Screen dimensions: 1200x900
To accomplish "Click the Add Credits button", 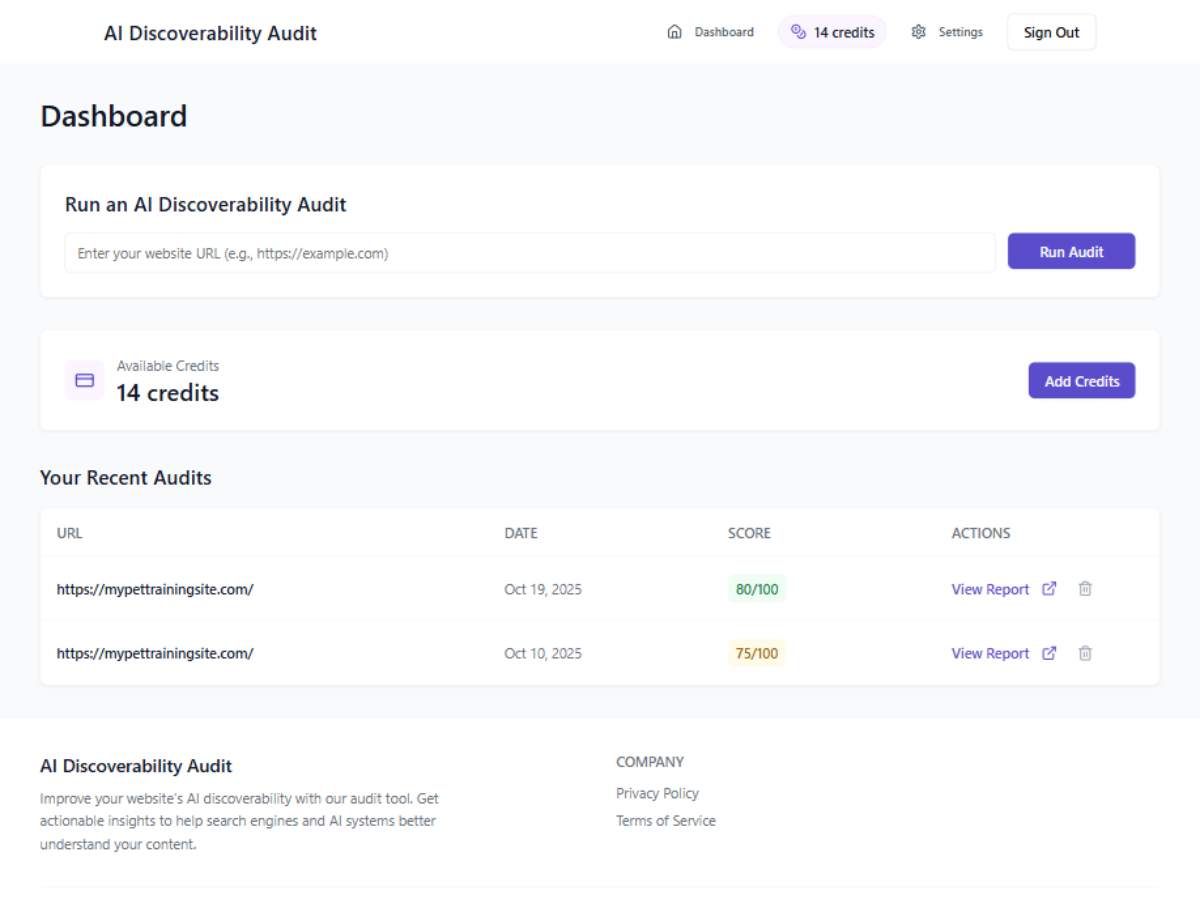I will click(1081, 381).
